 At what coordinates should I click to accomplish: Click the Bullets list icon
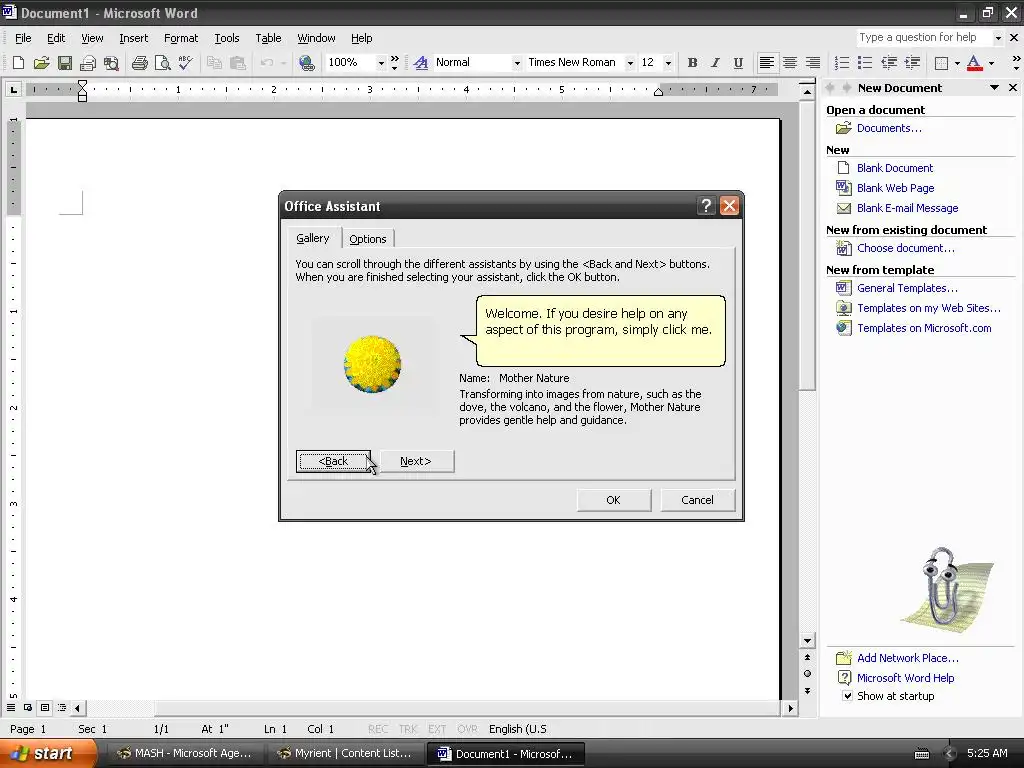(865, 63)
